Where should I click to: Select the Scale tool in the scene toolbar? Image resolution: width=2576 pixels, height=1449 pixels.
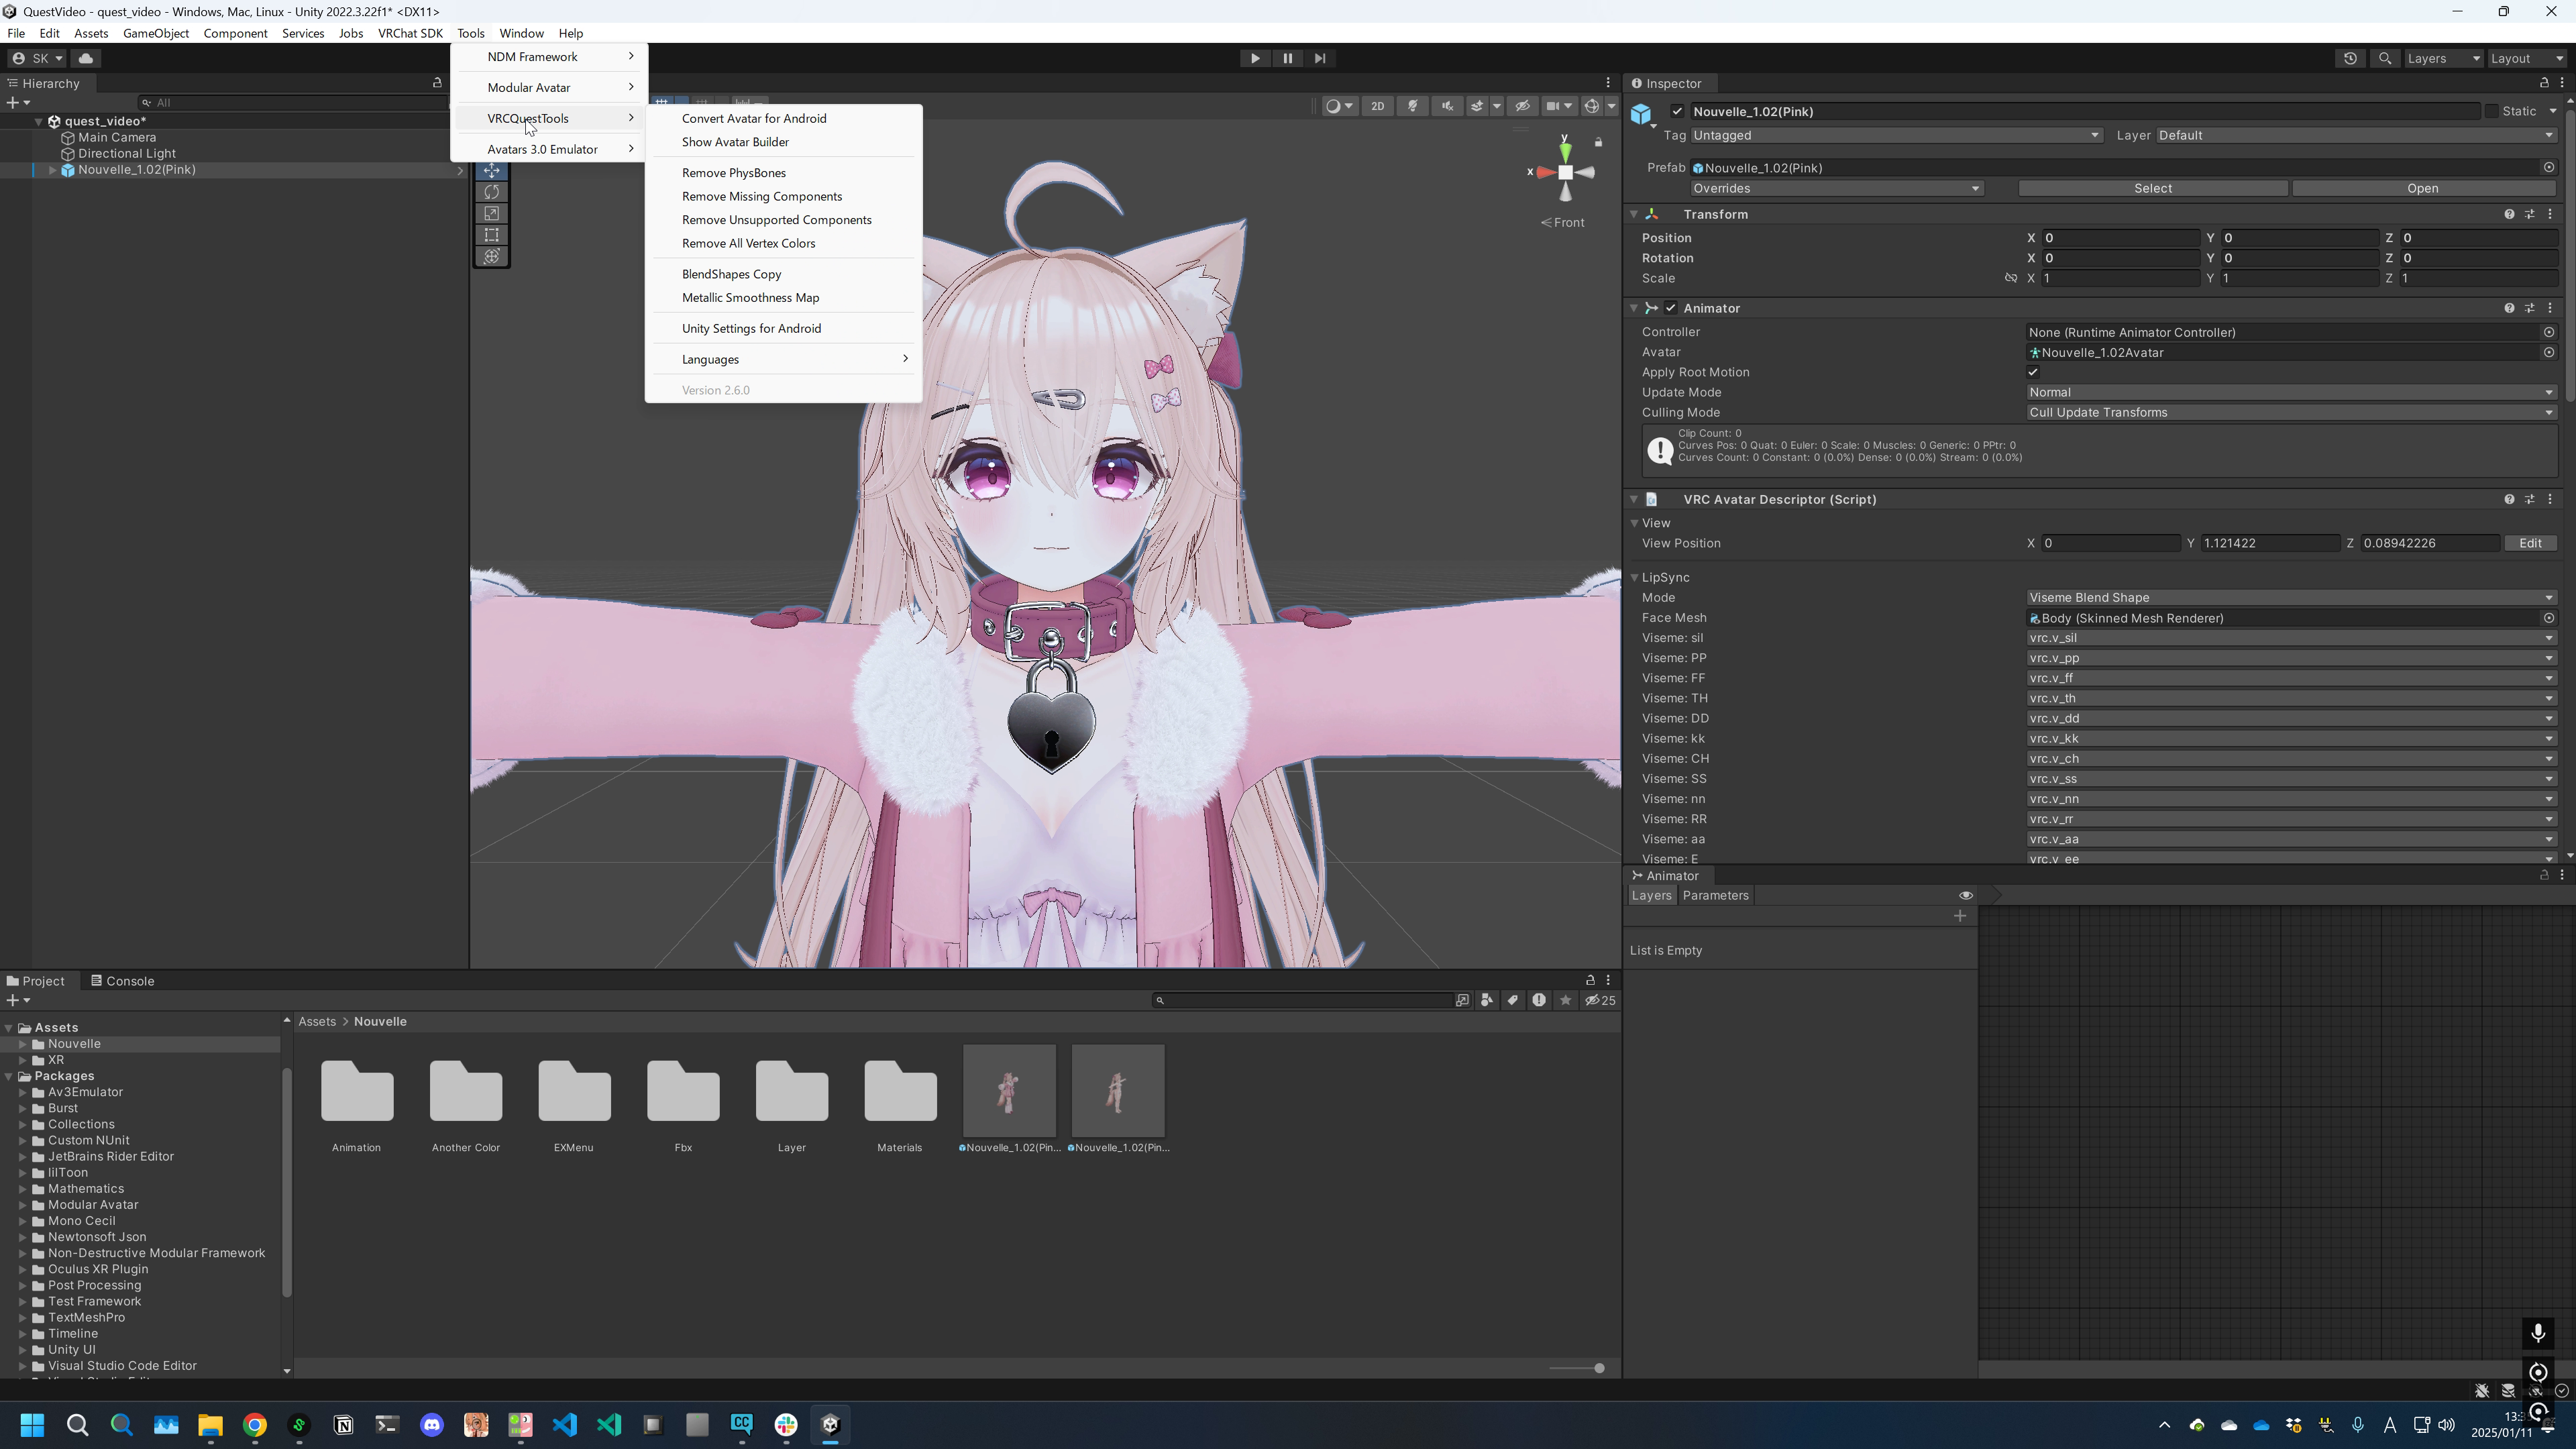[491, 213]
